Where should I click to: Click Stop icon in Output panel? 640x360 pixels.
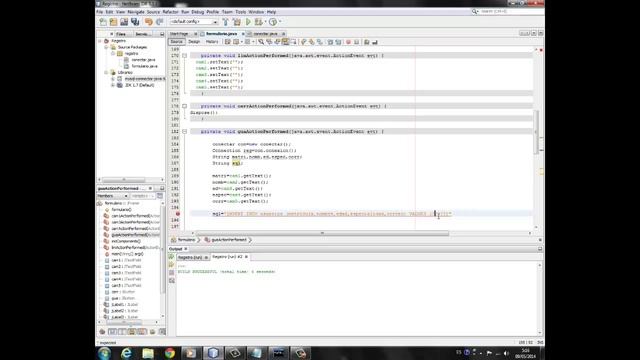click(171, 273)
